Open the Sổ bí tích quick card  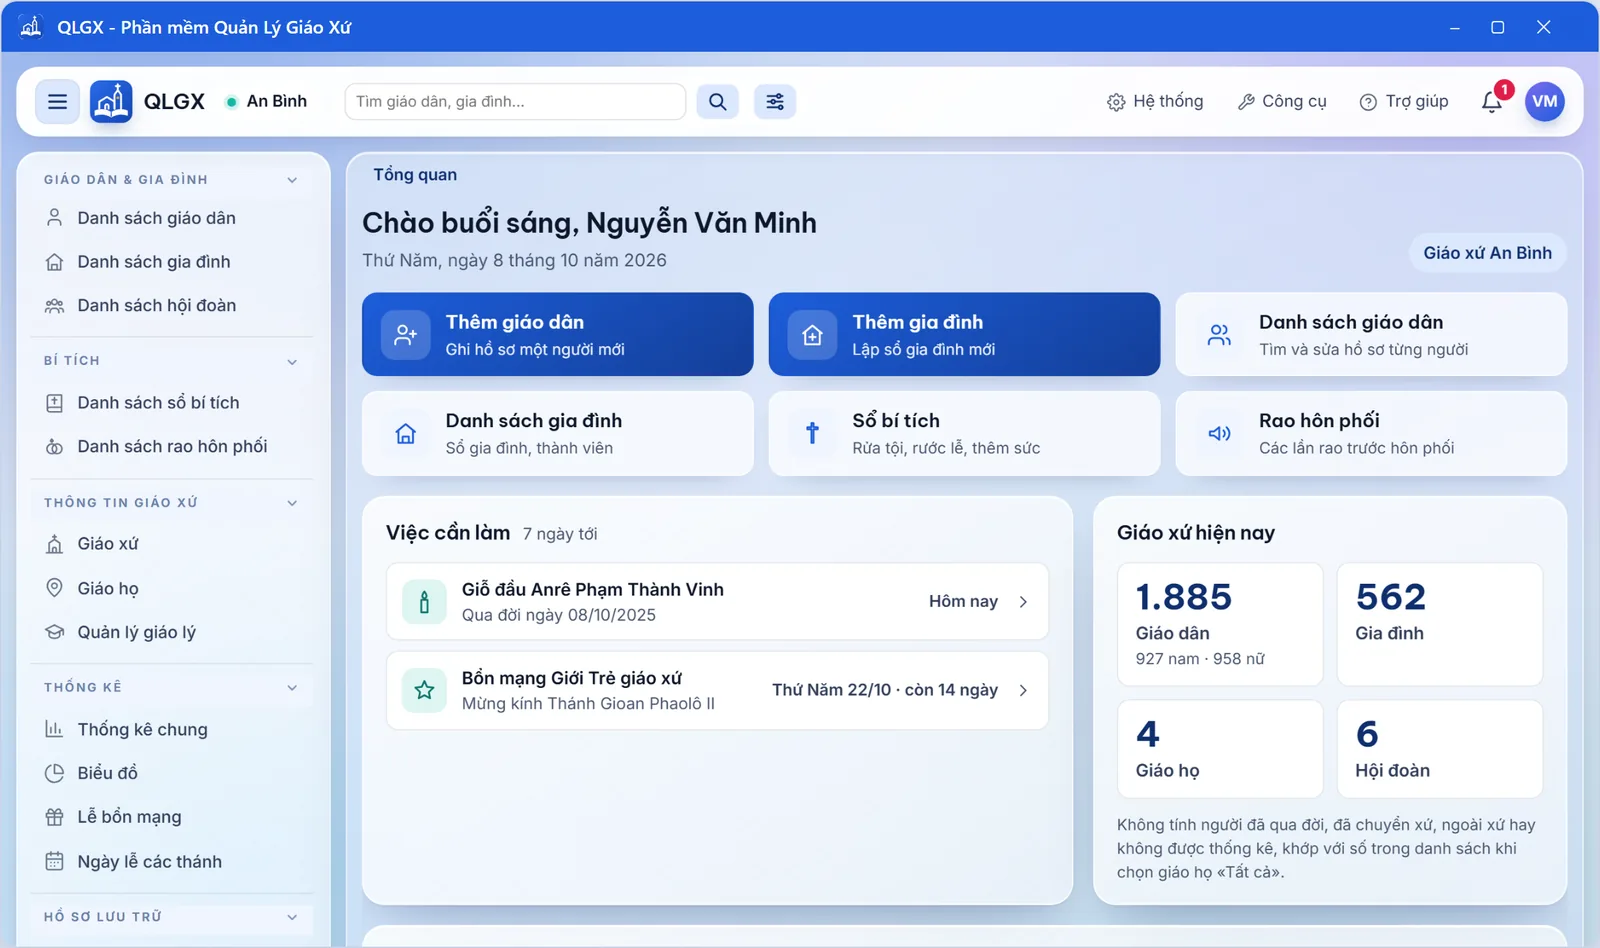tap(964, 433)
